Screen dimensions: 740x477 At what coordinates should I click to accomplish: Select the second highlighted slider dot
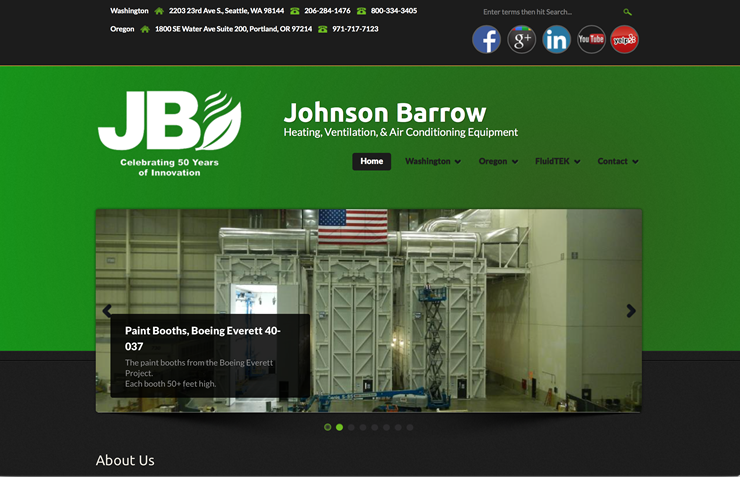[339, 427]
